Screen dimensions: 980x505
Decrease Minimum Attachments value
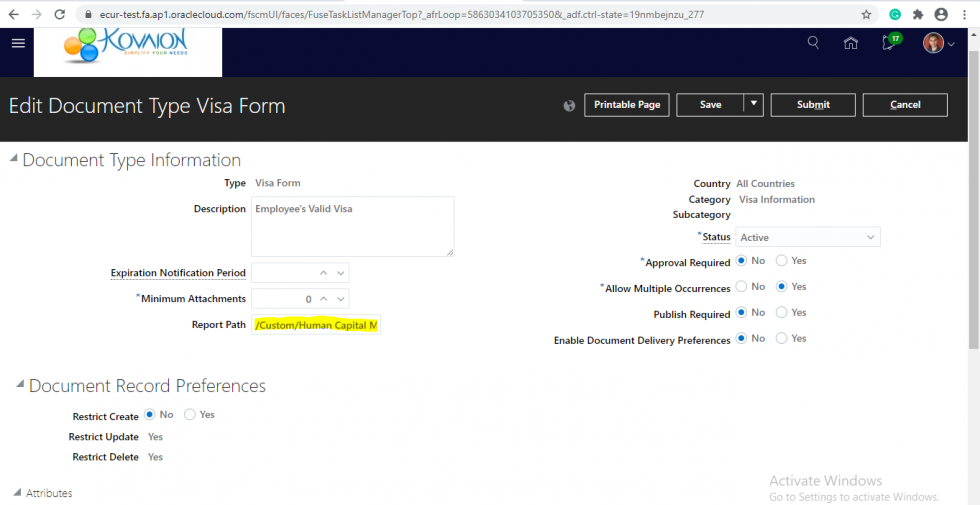[x=341, y=299]
